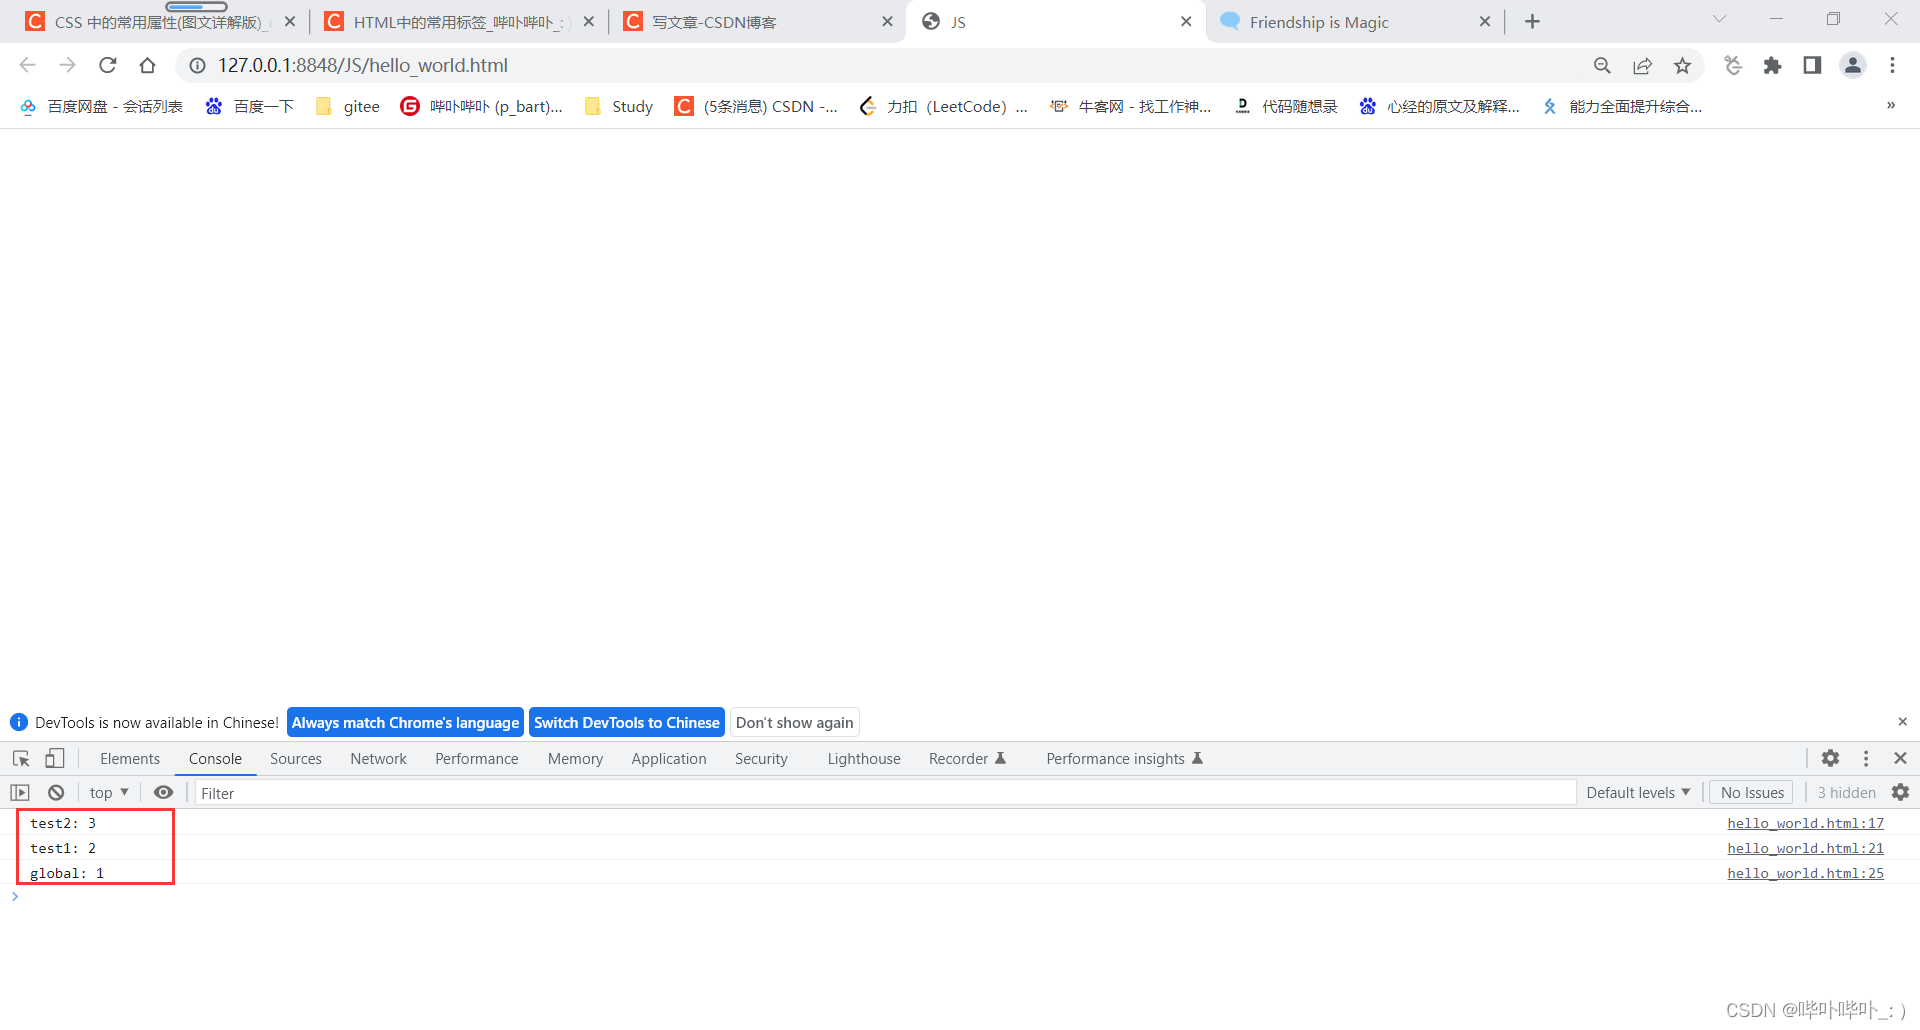Dismiss the DevTools language notification
The height and width of the screenshot is (1030, 1920).
click(1902, 721)
